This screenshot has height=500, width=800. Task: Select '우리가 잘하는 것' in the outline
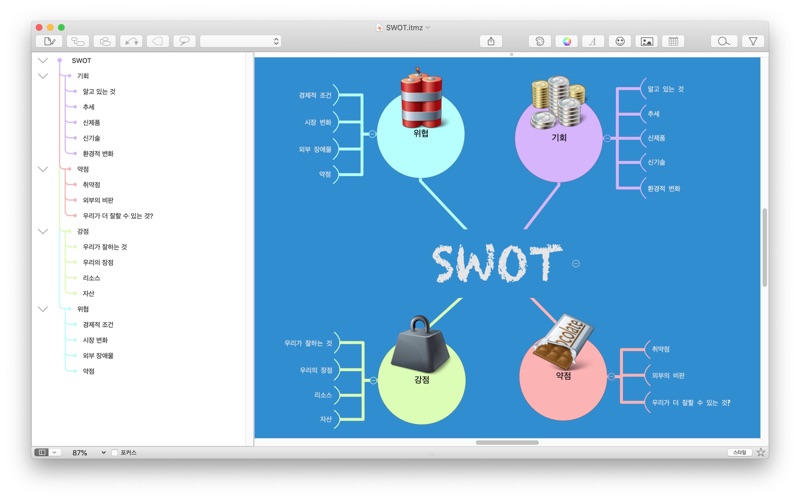click(x=105, y=247)
